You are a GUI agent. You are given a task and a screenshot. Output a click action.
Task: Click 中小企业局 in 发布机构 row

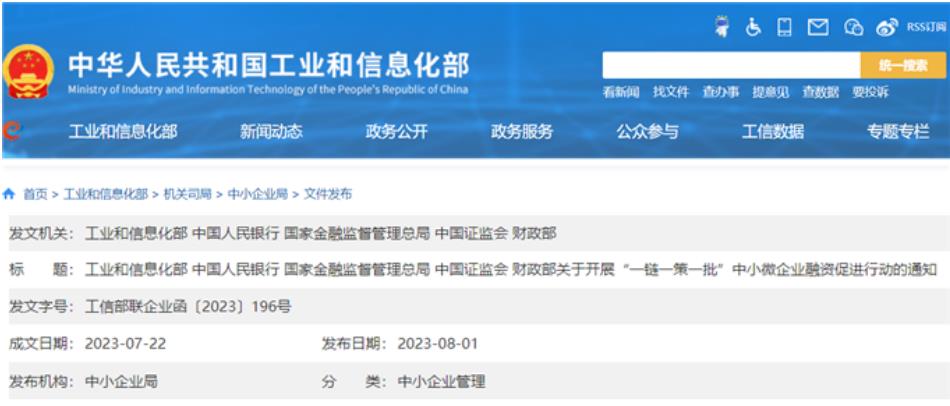121,382
